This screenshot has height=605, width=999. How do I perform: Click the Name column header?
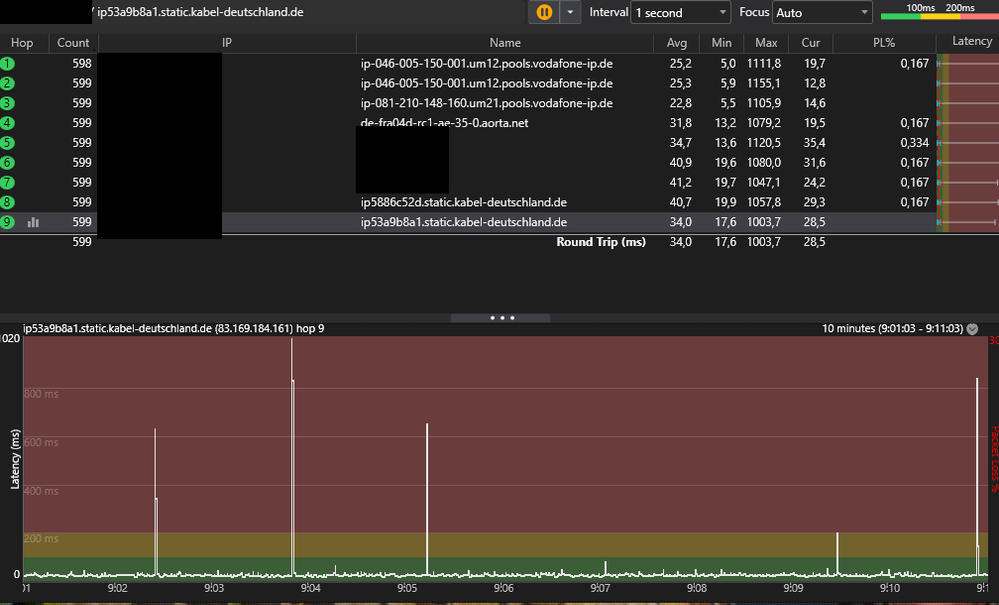[505, 43]
